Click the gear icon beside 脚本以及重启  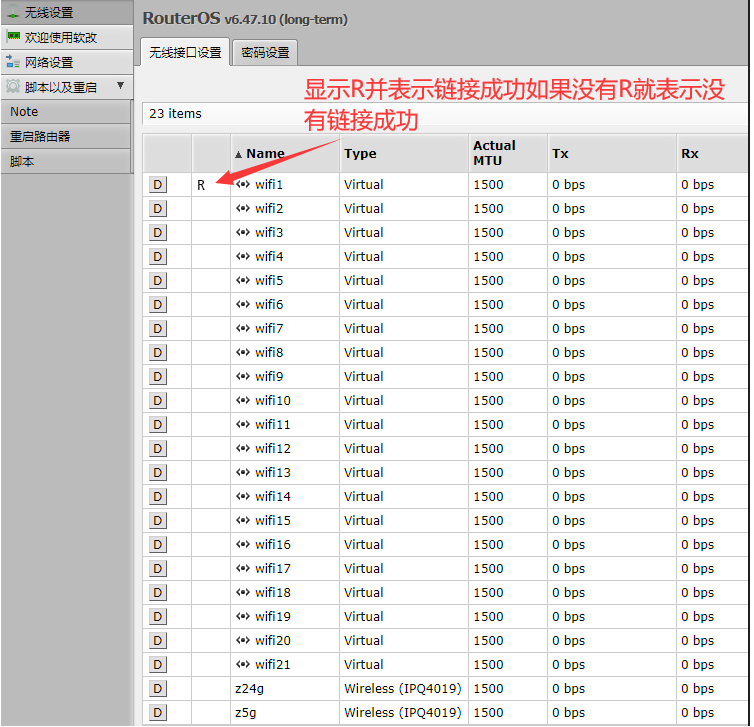[x=13, y=87]
